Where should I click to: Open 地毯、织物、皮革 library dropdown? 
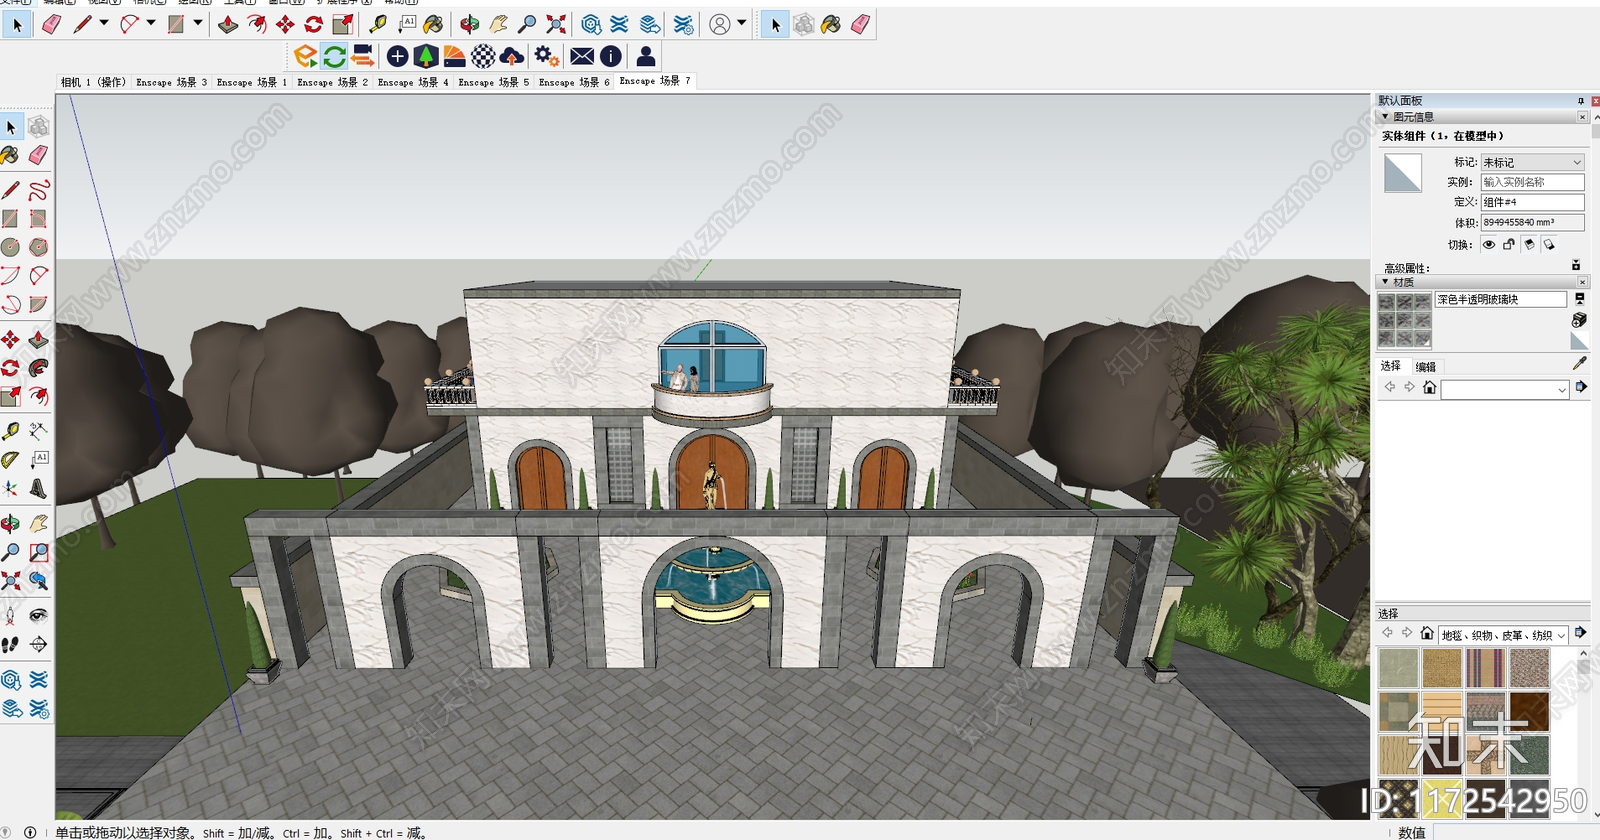pos(1503,635)
